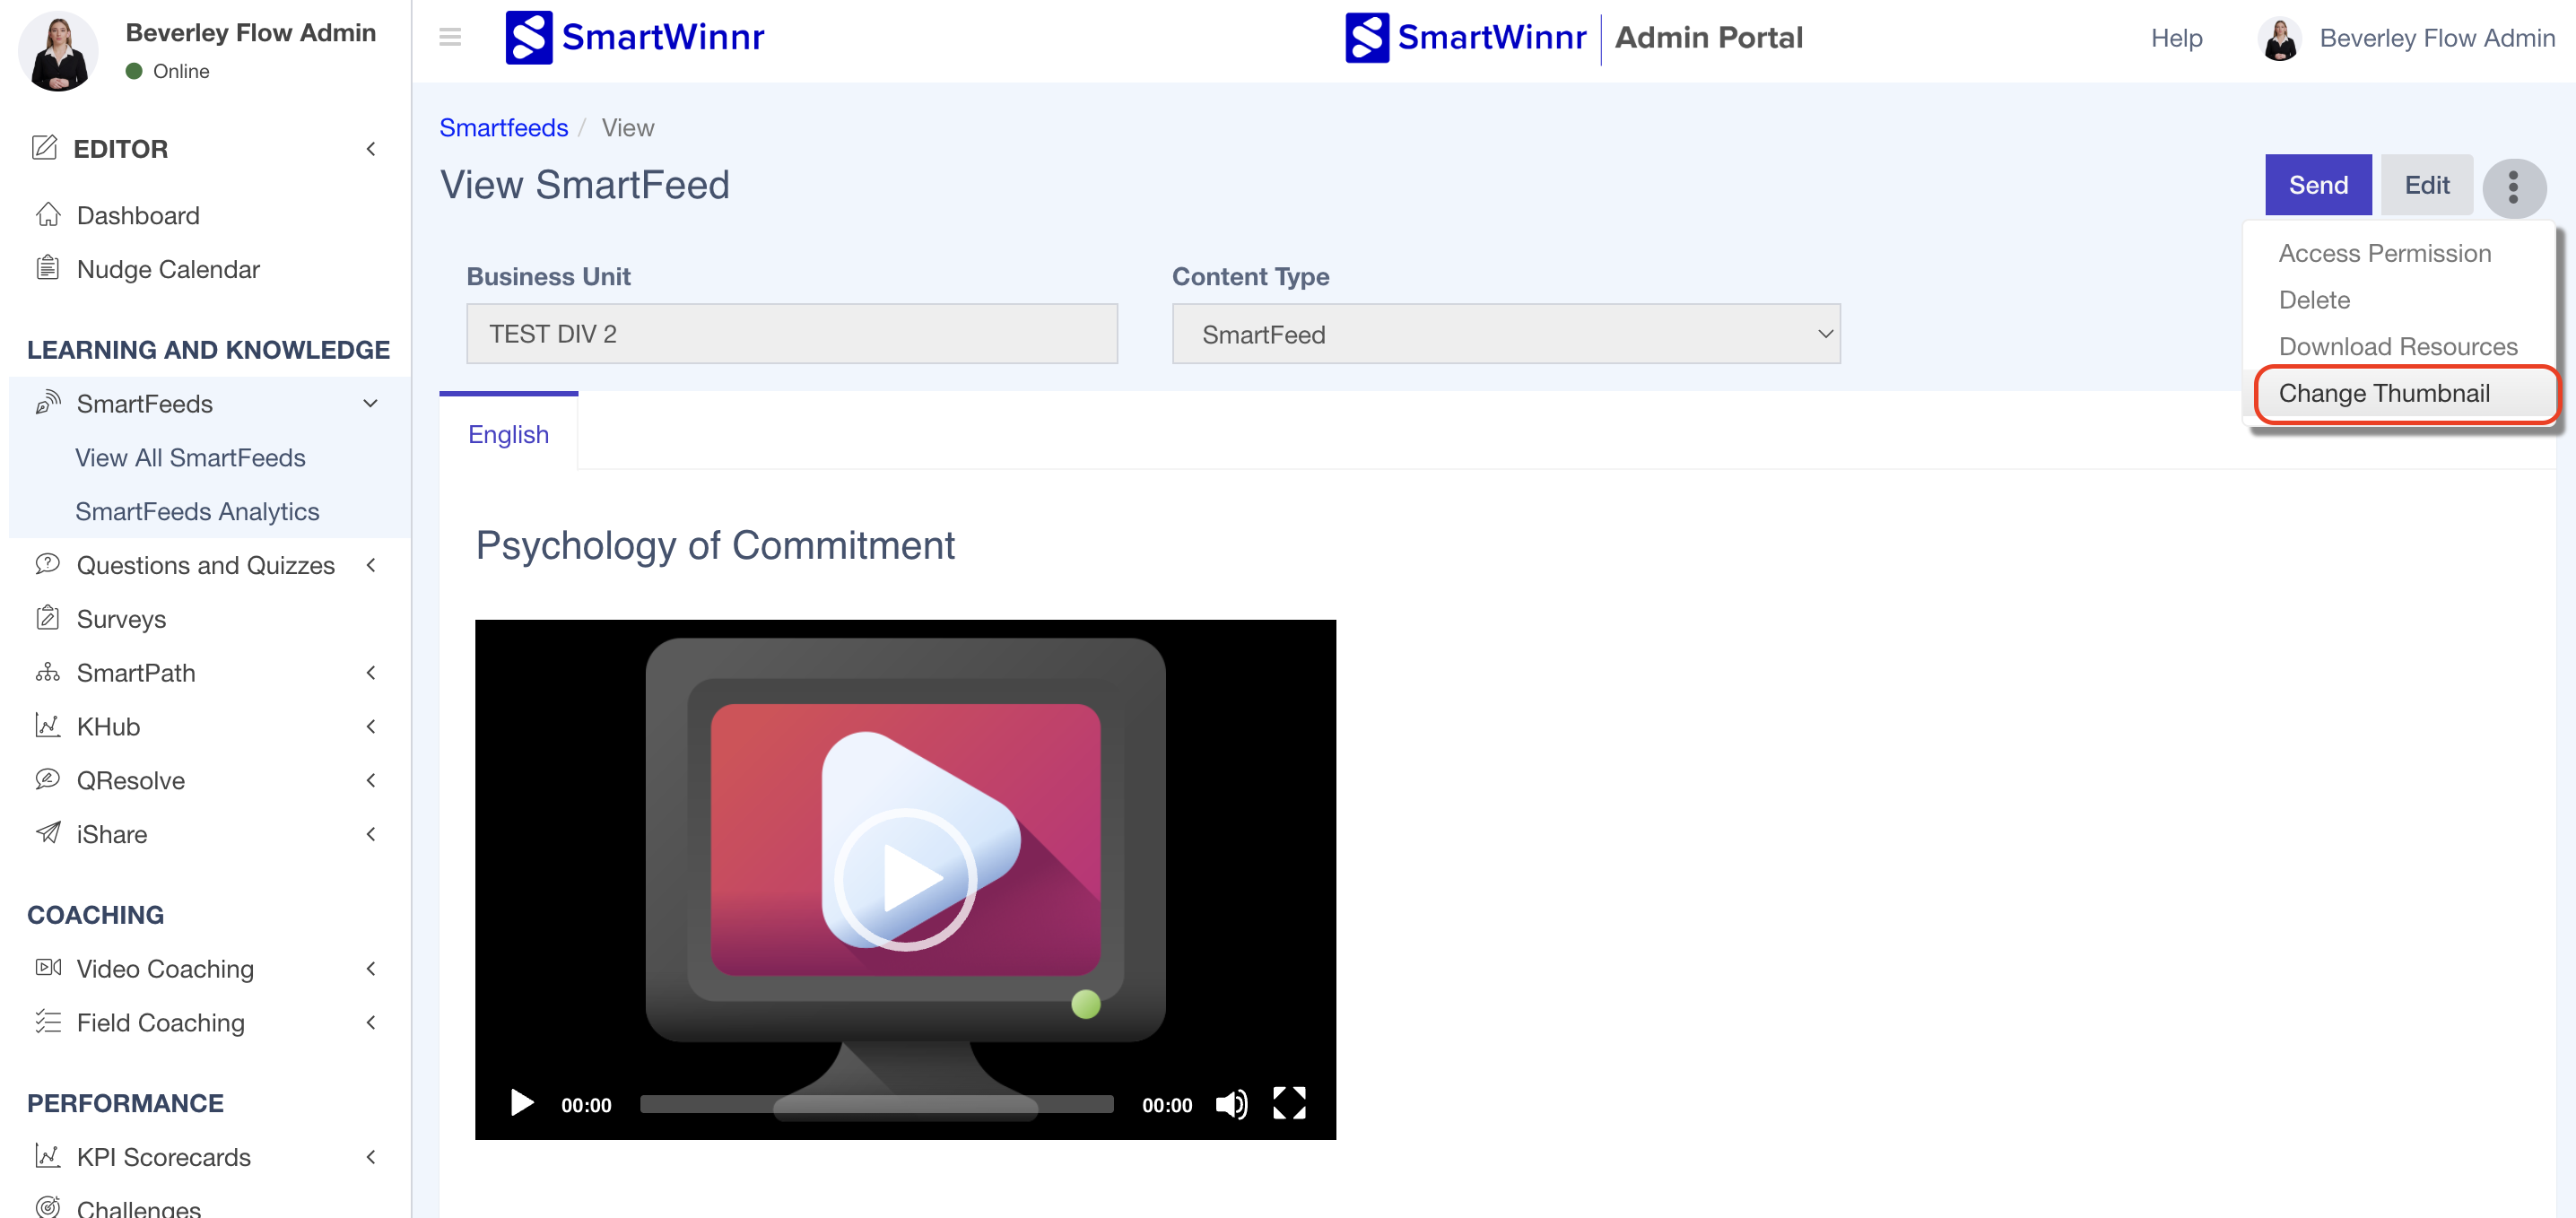The width and height of the screenshot is (2576, 1218).
Task: Click the Dashboard home icon
Action: tap(48, 214)
